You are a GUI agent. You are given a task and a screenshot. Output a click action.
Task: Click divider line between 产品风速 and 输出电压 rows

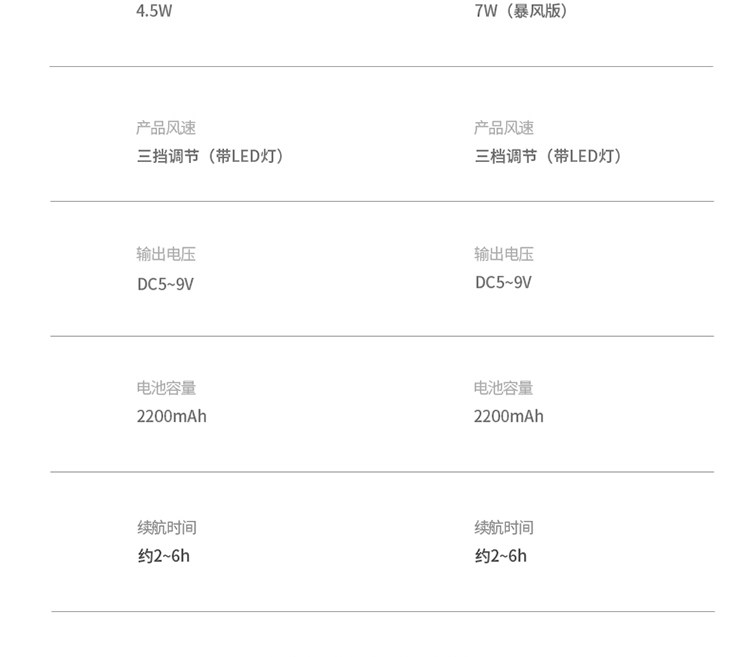[382, 201]
